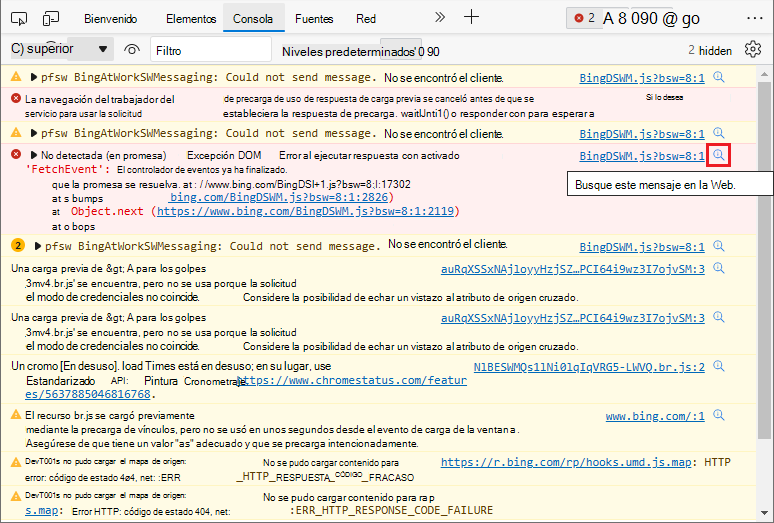Search web for the FetchEvent error message
This screenshot has width=774, height=523.
coord(719,155)
